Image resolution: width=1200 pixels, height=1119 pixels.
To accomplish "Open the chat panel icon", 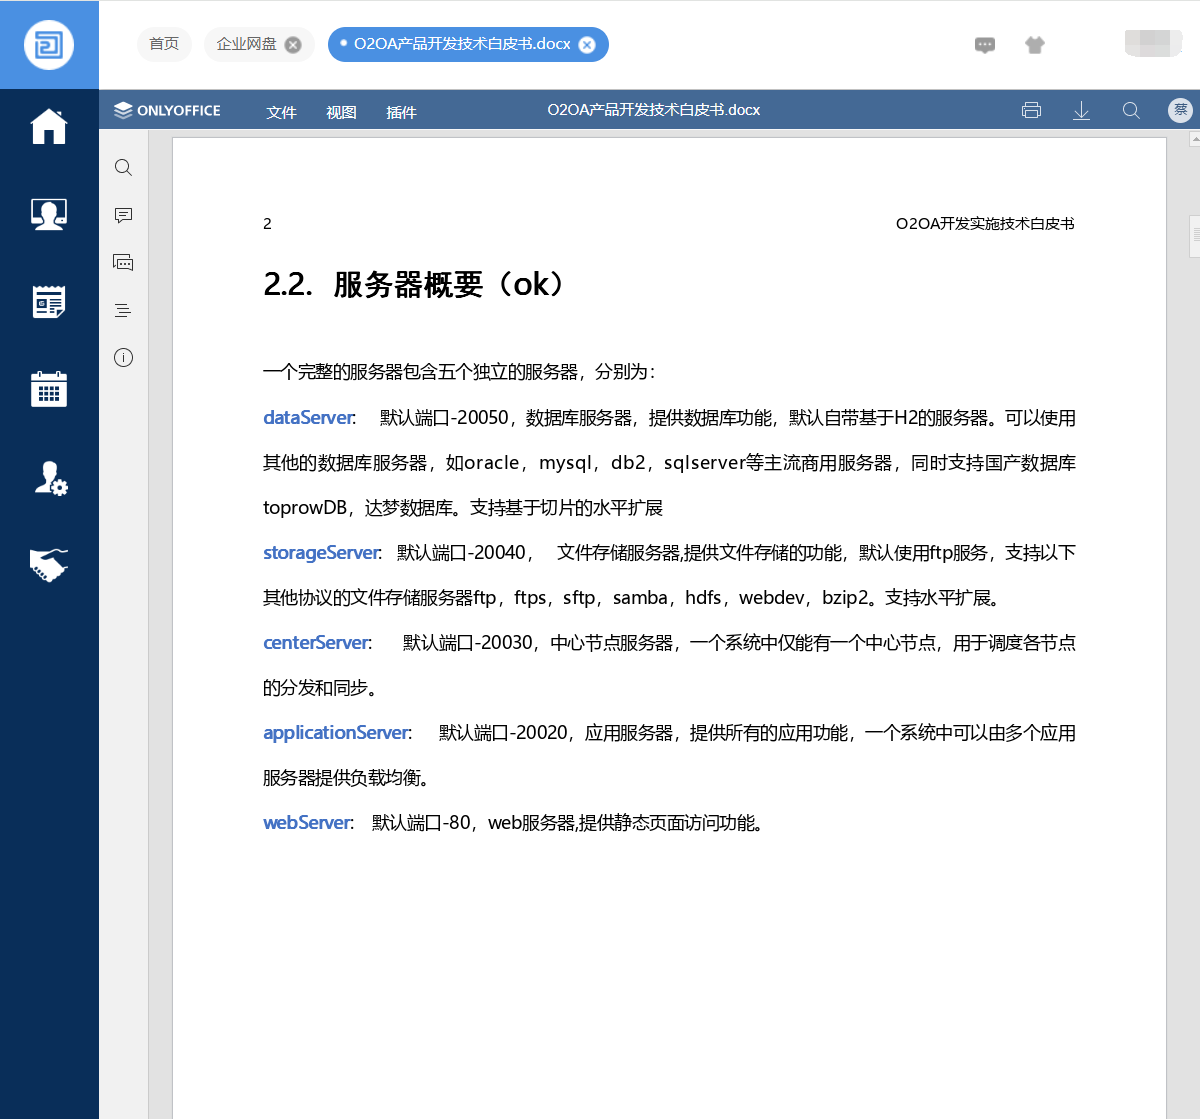I will click(123, 262).
